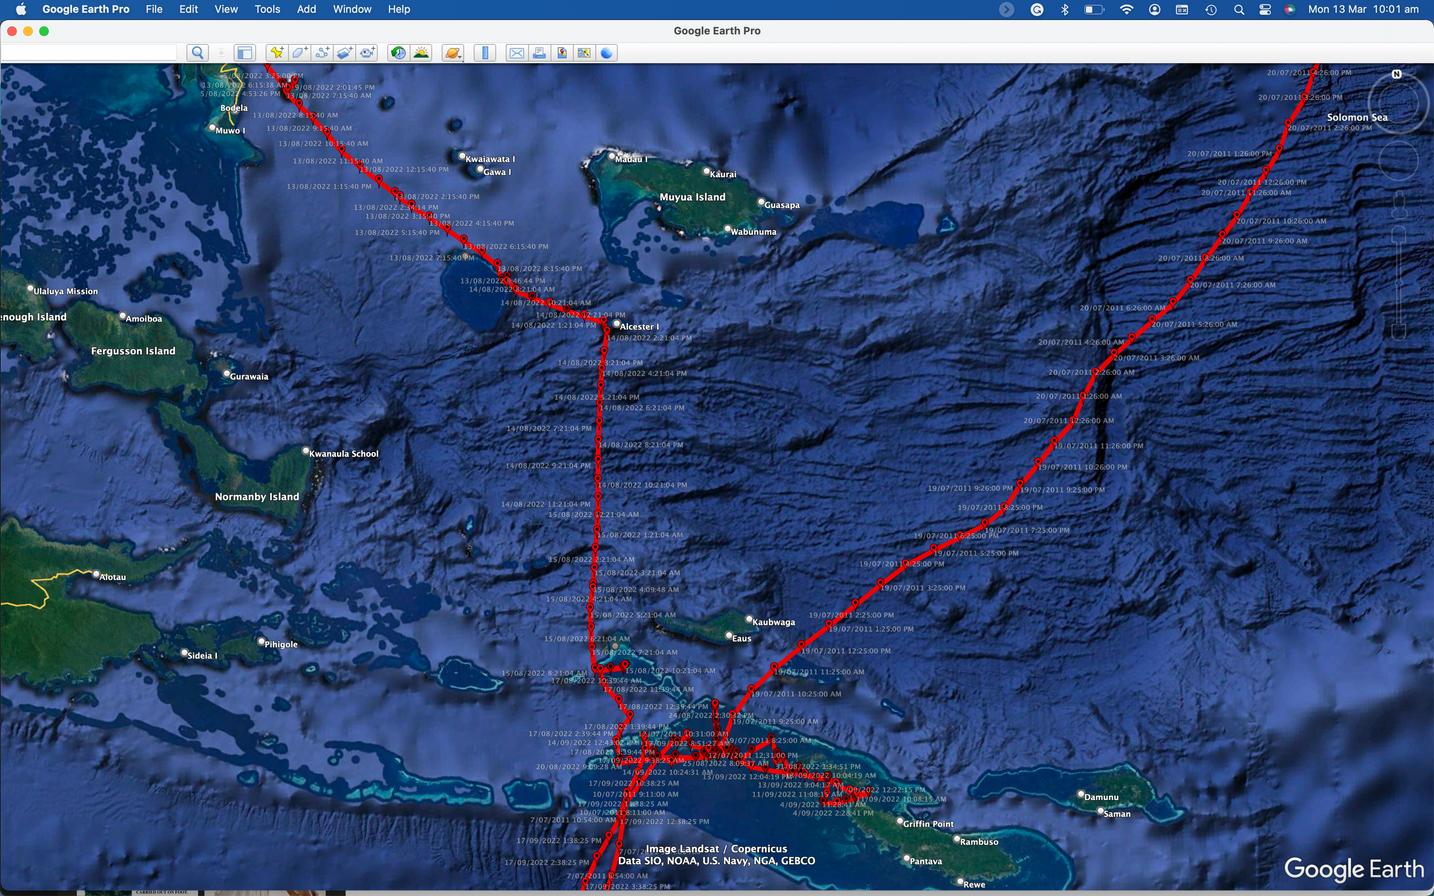This screenshot has height=896, width=1434.
Task: Click the Pihigole placemark
Action: [x=279, y=643]
